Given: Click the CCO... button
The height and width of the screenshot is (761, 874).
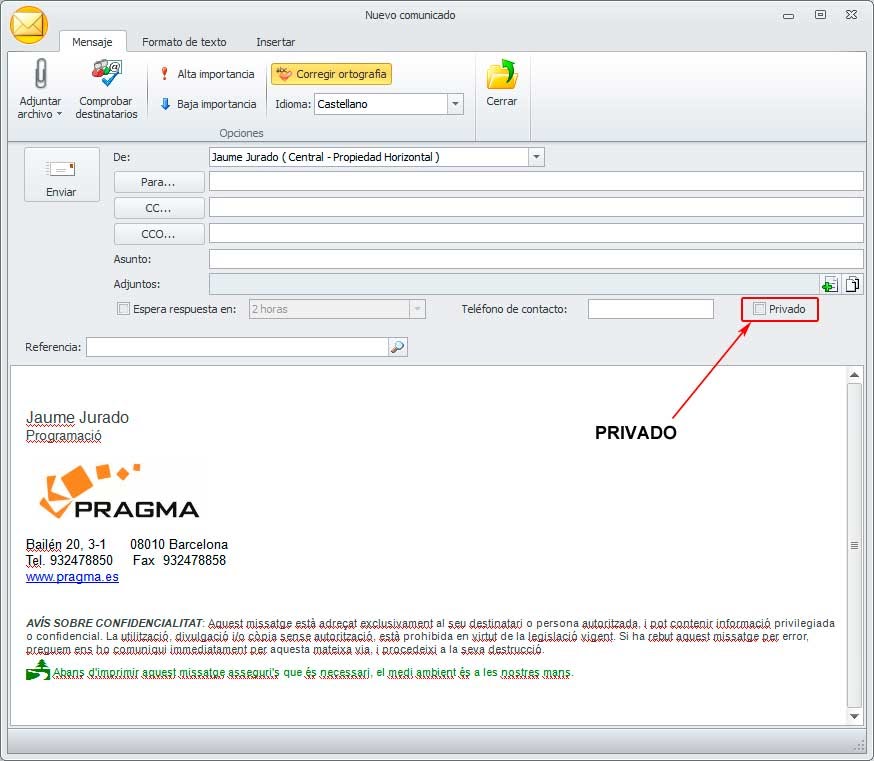Looking at the screenshot, I should [x=159, y=234].
